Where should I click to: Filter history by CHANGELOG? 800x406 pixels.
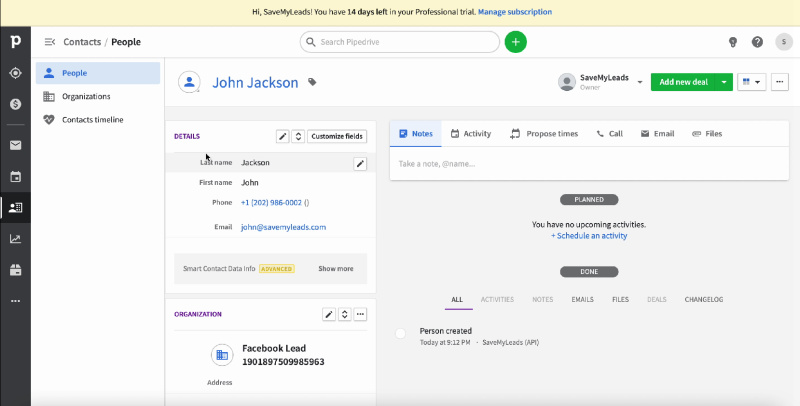[x=704, y=300]
